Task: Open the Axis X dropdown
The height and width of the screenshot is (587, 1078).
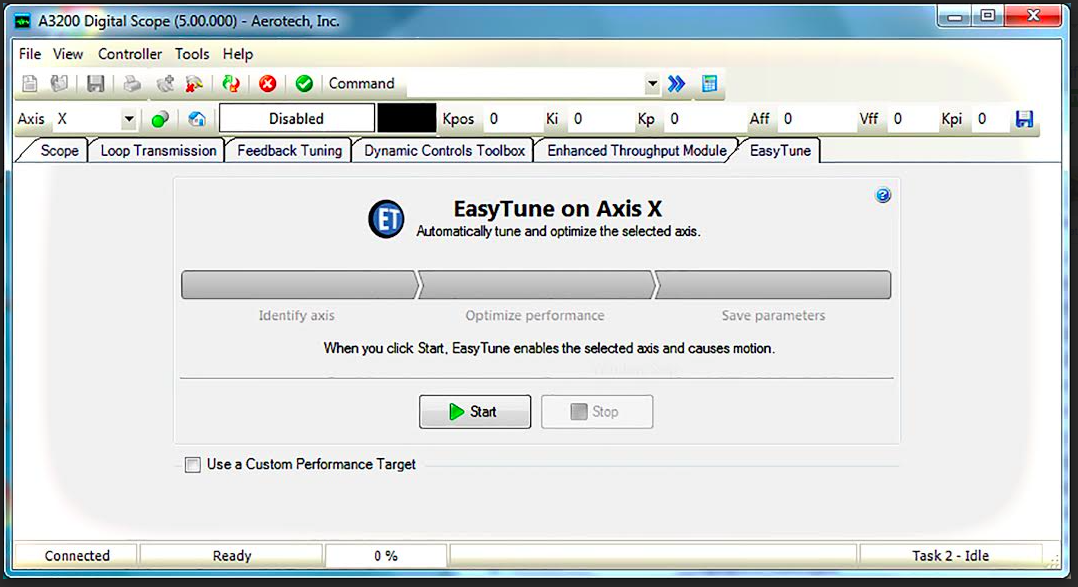Action: pos(128,119)
